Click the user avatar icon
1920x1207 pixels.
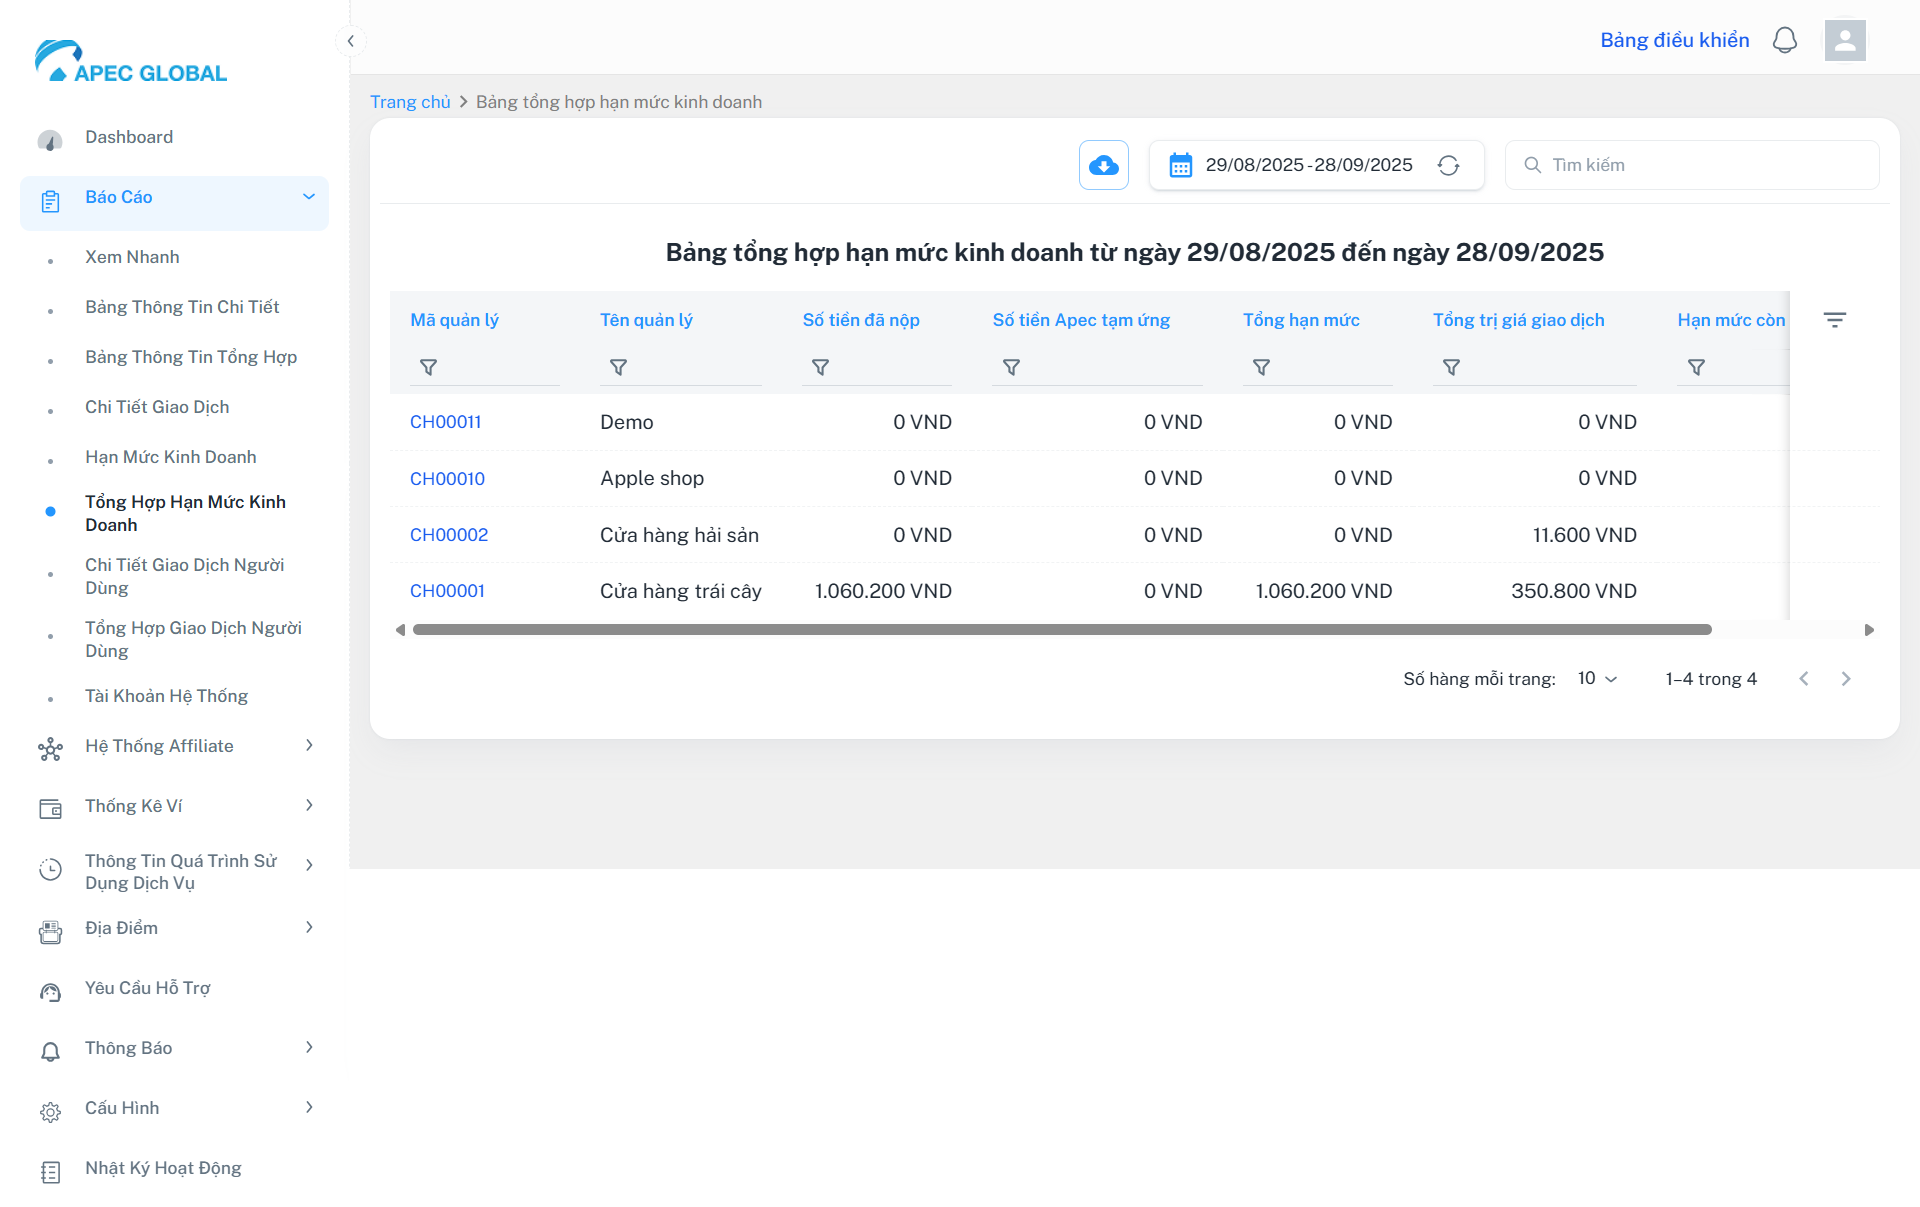(1844, 40)
